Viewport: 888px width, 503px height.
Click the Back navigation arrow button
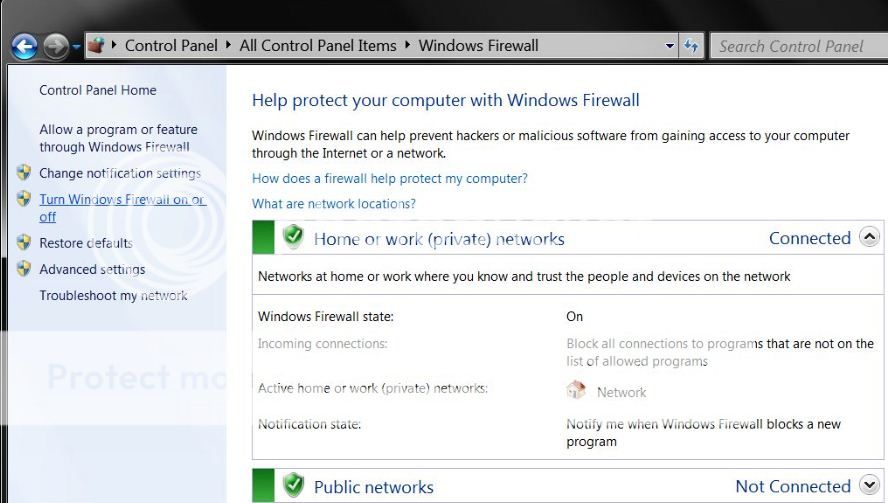[x=24, y=46]
